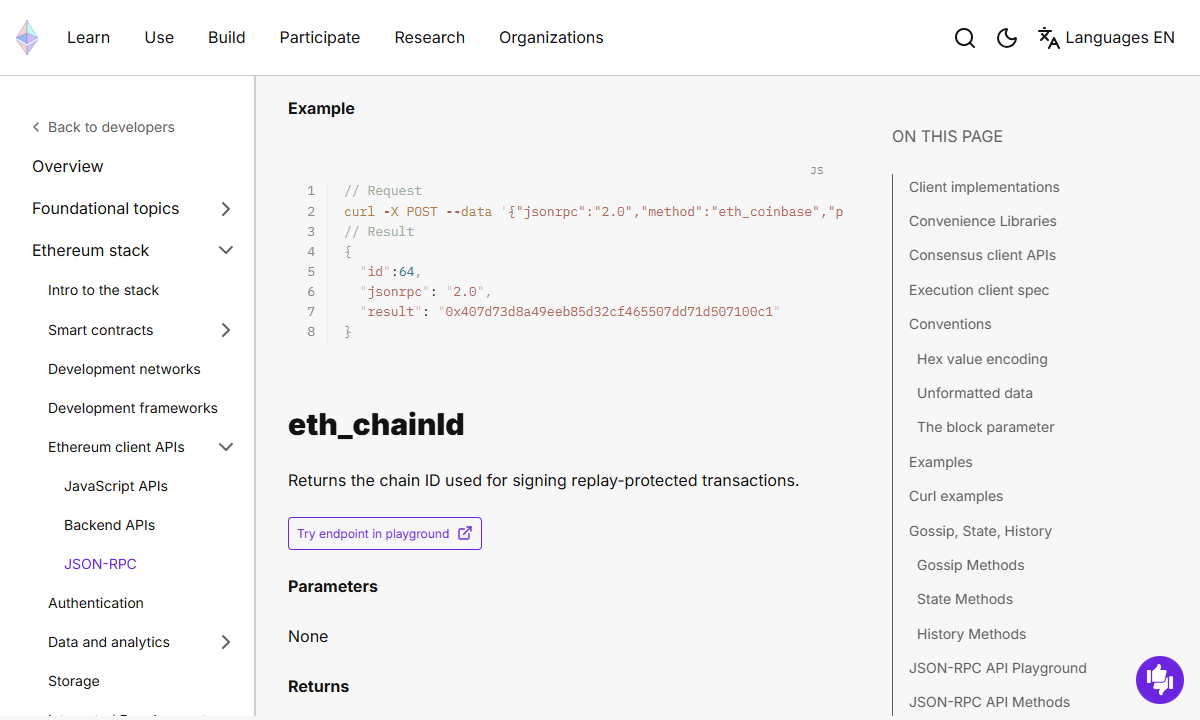
Task: Click the result hex address value
Action: tap(609, 311)
